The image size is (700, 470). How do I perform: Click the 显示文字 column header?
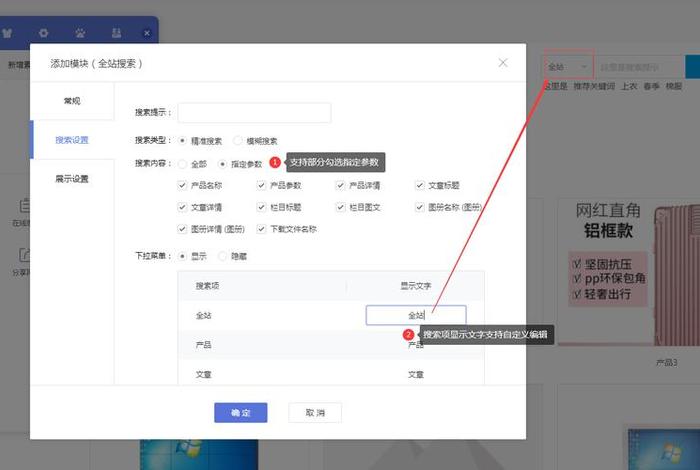click(416, 286)
